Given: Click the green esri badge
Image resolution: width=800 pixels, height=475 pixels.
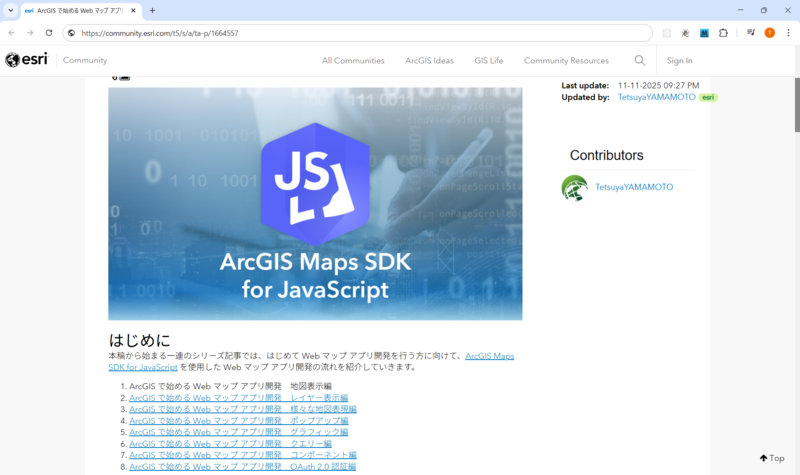Looking at the screenshot, I should point(708,97).
